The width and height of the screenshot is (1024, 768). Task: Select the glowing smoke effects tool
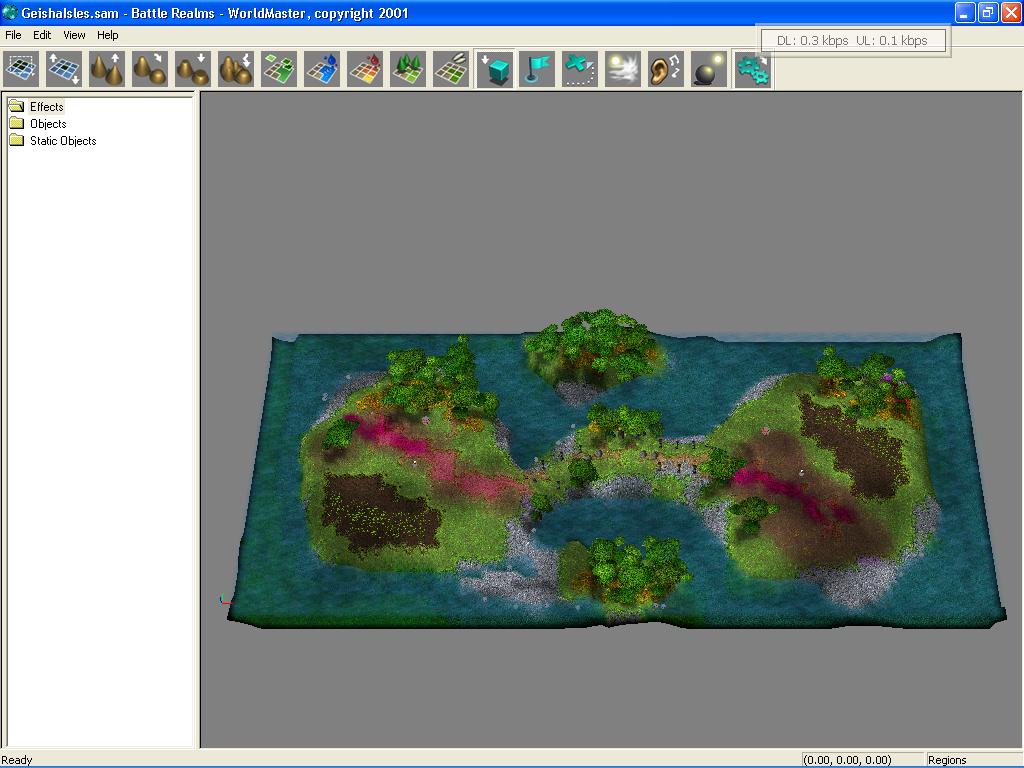tap(623, 69)
